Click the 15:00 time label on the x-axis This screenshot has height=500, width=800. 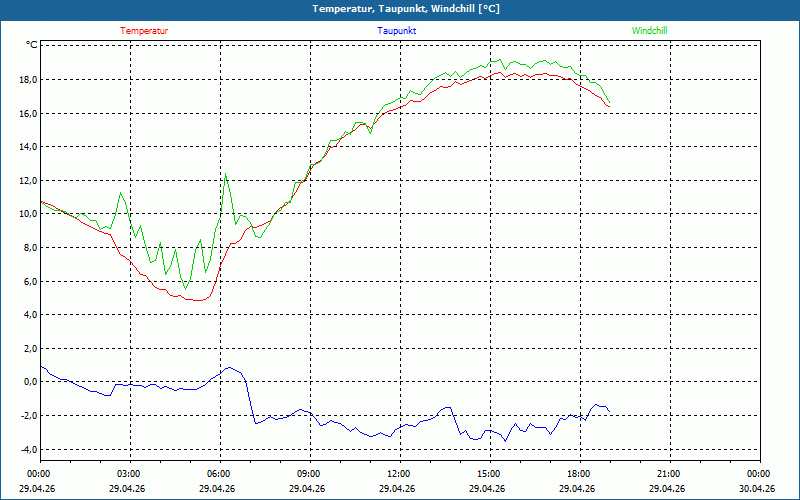point(489,473)
